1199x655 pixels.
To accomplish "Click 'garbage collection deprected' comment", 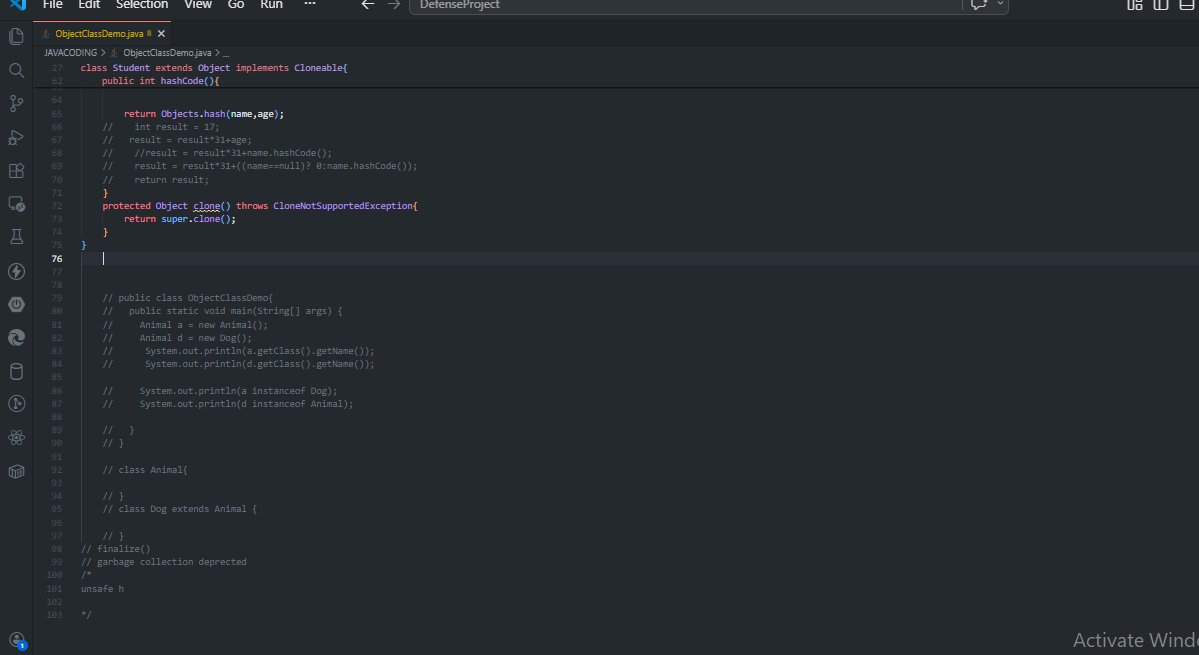I will pos(164,562).
